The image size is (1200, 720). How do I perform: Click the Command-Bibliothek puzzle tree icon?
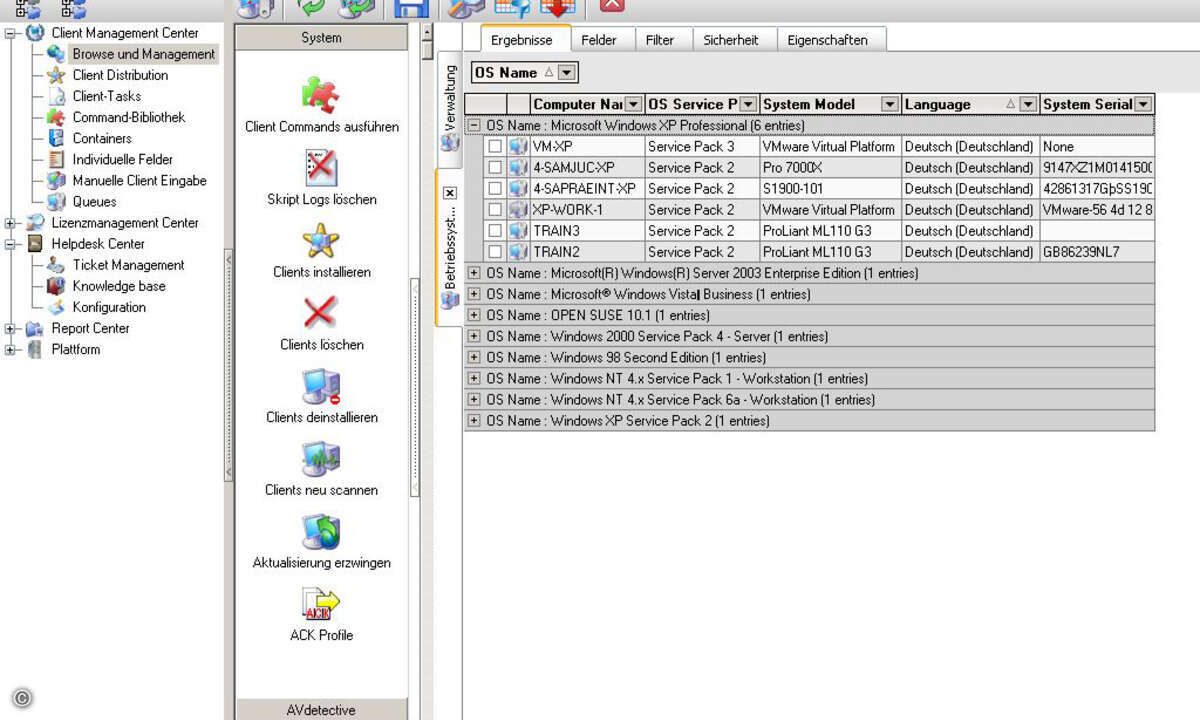tap(56, 117)
